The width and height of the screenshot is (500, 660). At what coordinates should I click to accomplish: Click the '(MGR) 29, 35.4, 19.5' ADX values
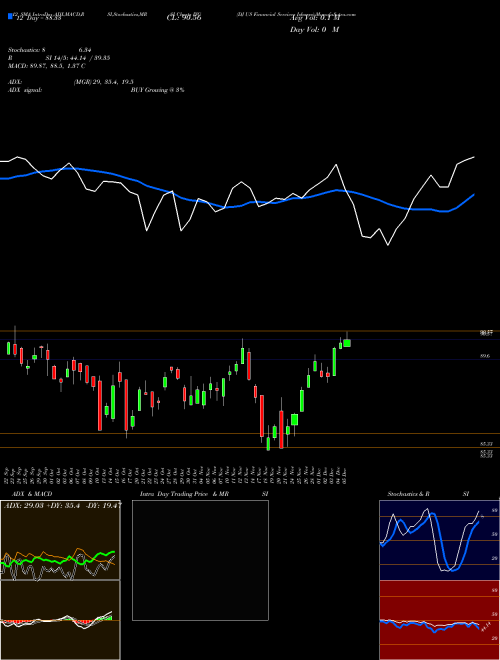(x=104, y=82)
